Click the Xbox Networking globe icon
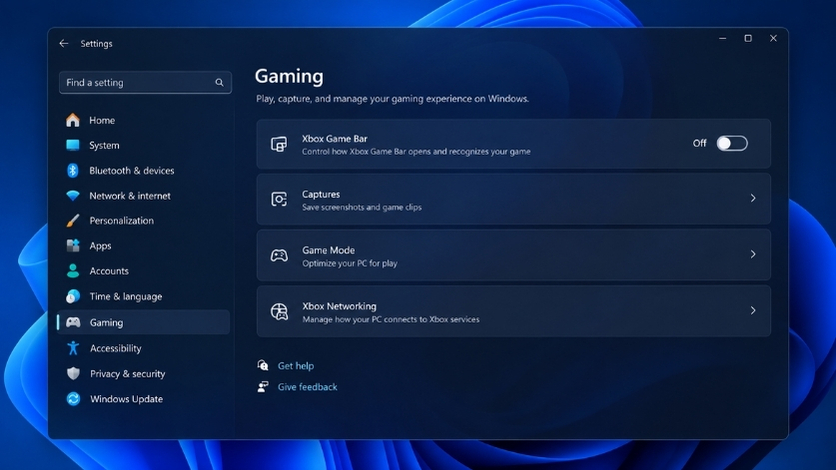This screenshot has width=836, height=470. (x=279, y=312)
